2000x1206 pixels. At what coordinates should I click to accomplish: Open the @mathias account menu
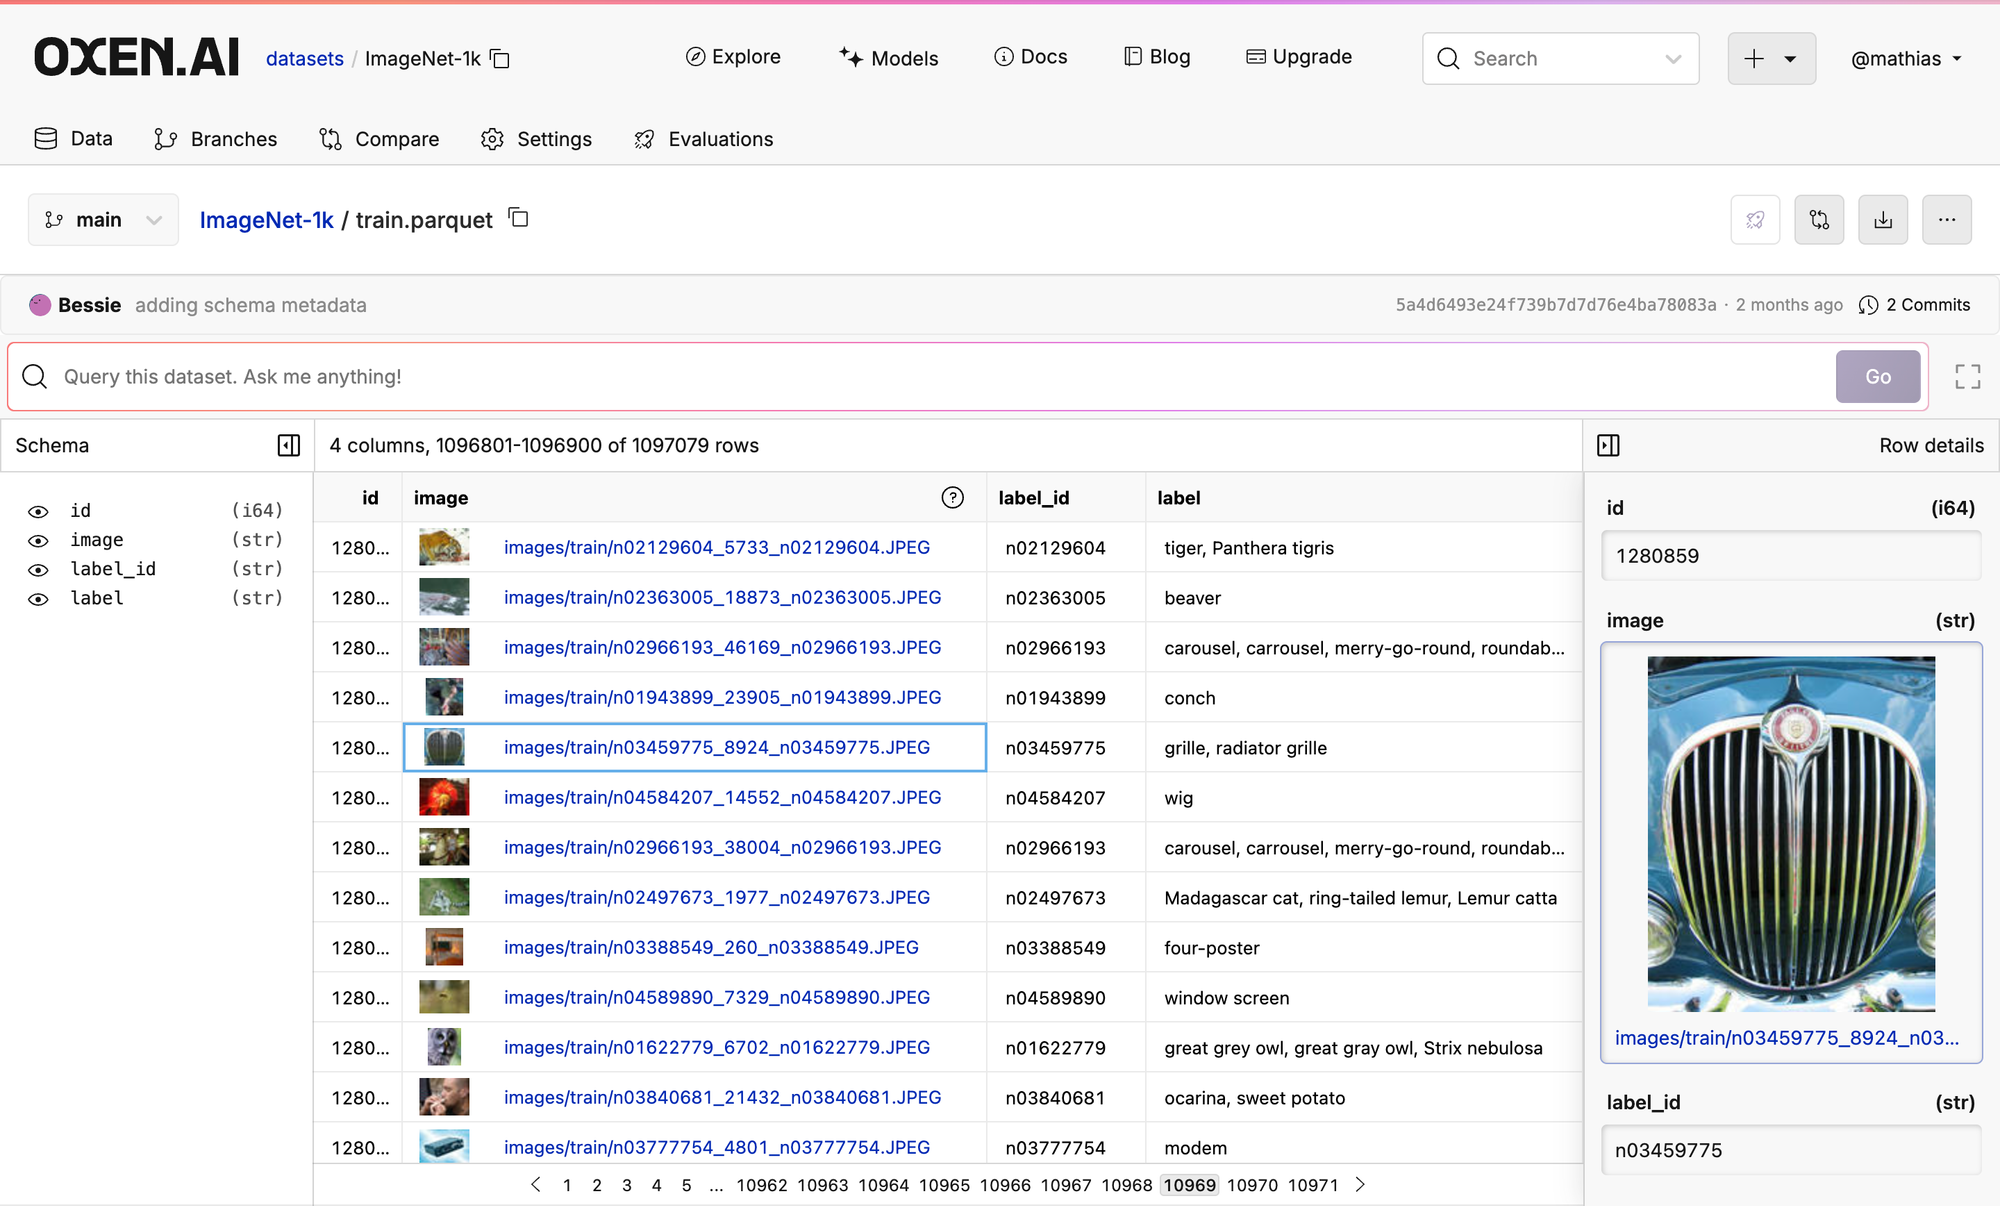coord(1905,59)
